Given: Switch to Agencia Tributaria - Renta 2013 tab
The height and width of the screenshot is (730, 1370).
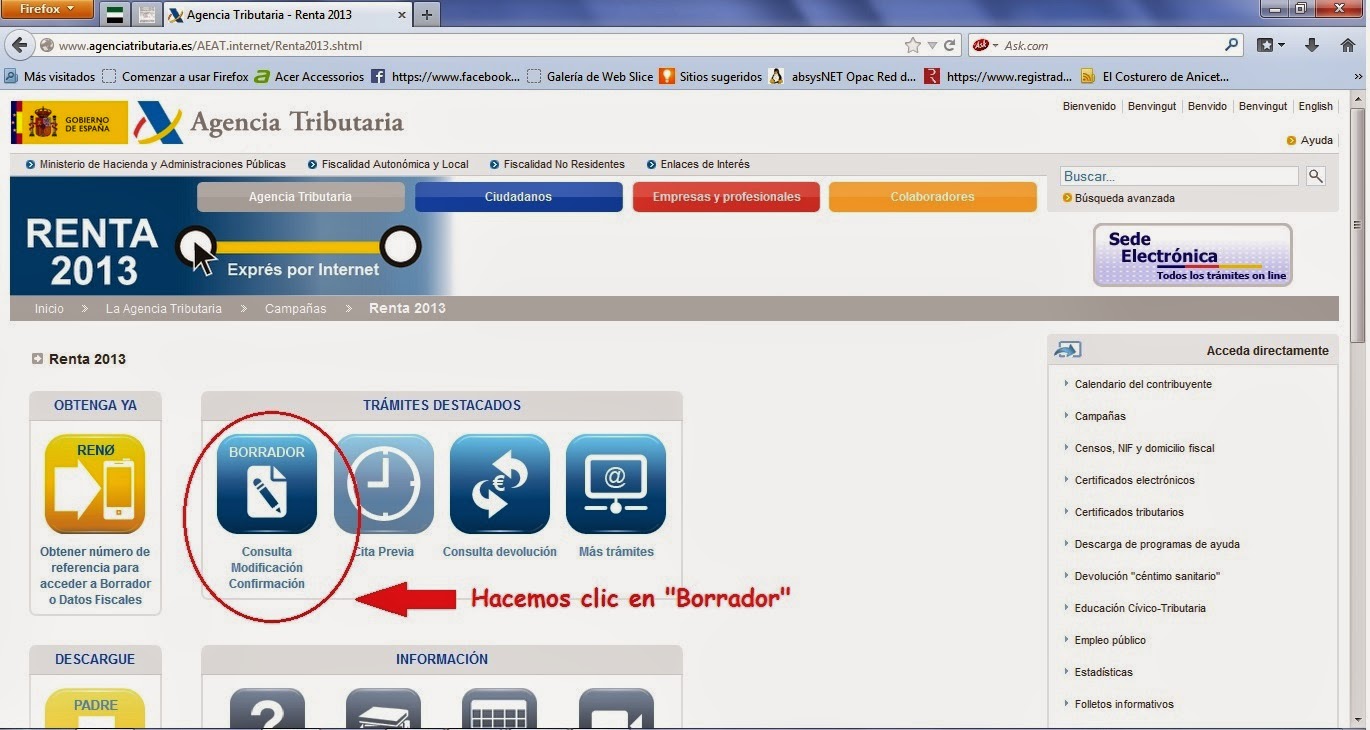Looking at the screenshot, I should pos(287,15).
